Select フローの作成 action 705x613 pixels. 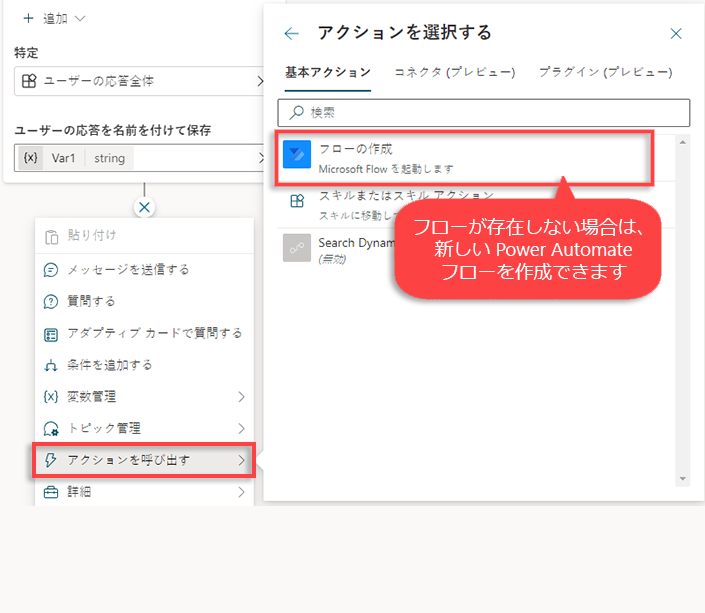(464, 158)
